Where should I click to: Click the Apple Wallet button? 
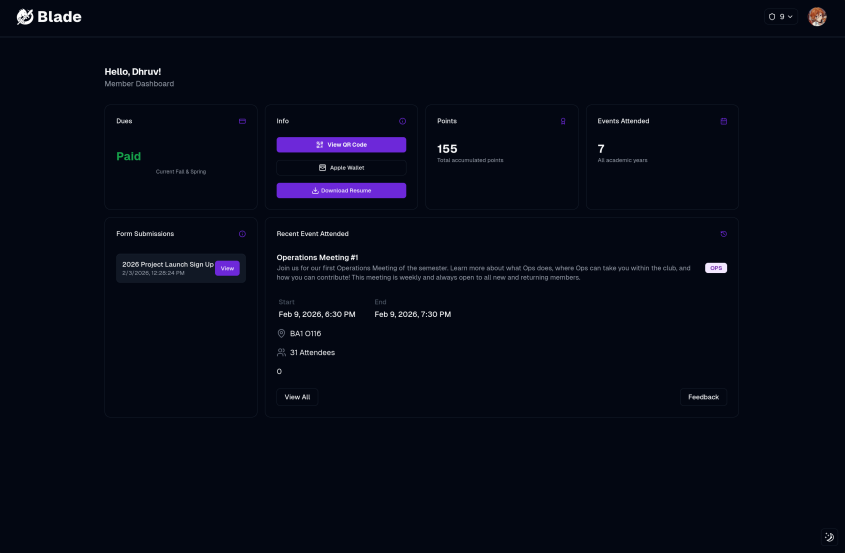[341, 168]
